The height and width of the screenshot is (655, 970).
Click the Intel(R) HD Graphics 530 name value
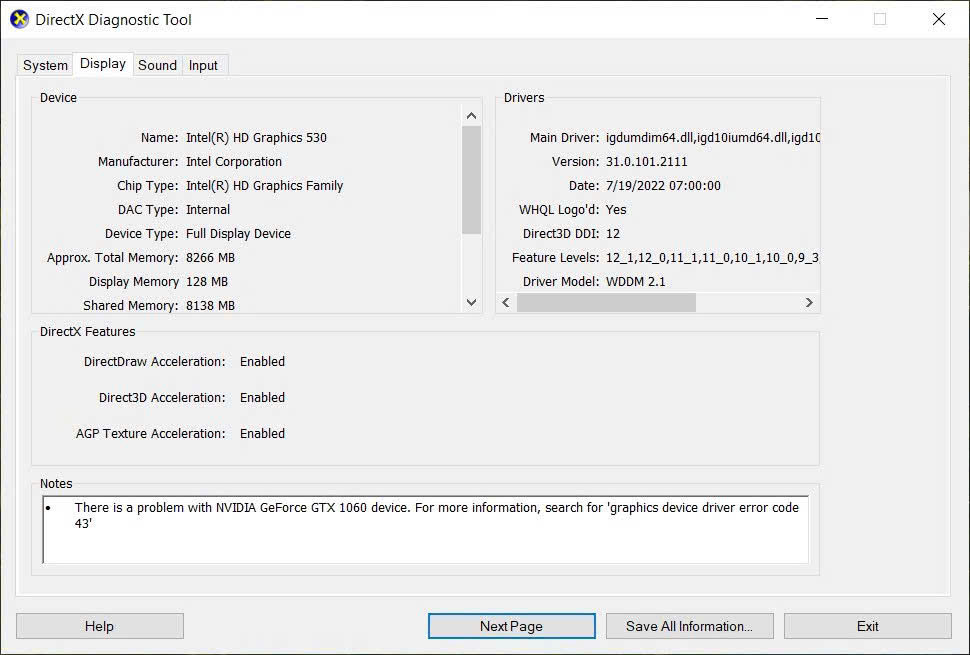256,138
